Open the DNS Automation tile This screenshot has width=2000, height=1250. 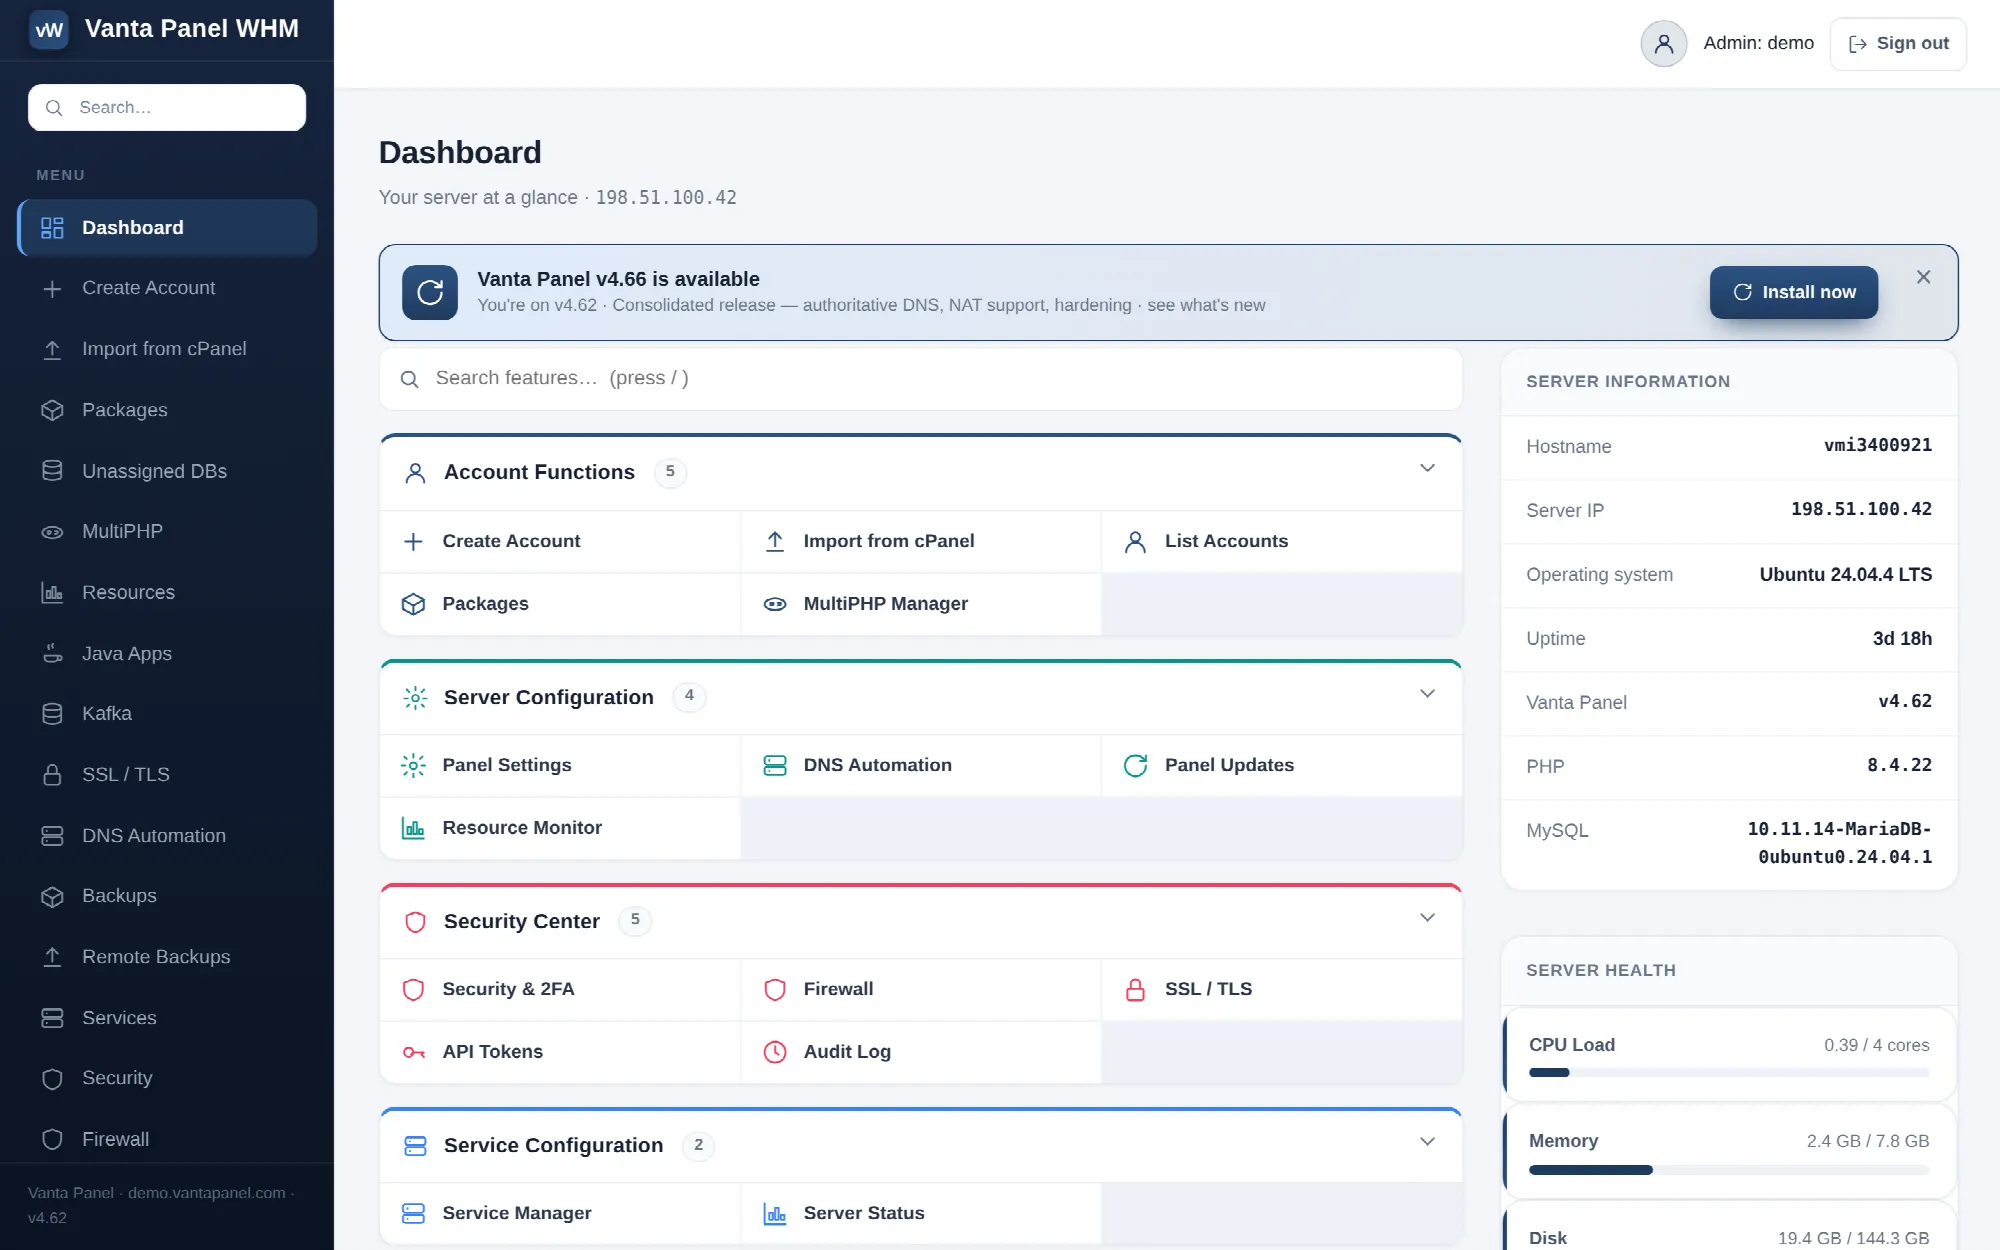921,765
